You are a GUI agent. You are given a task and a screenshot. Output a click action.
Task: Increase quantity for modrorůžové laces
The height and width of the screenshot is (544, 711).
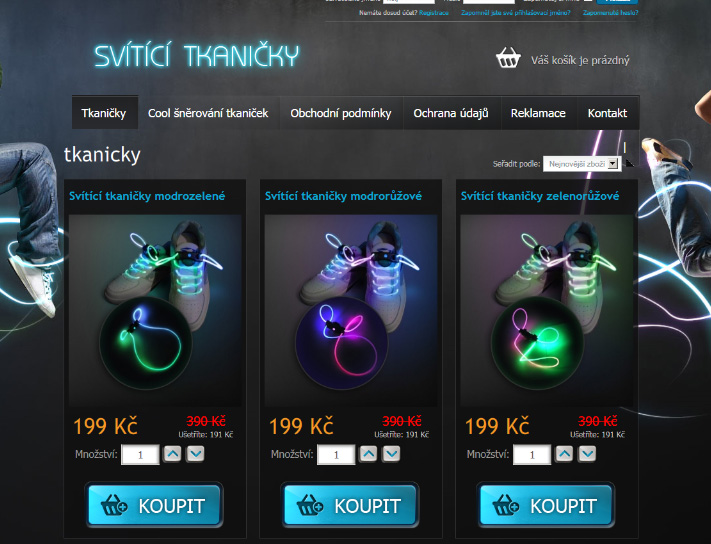click(368, 454)
